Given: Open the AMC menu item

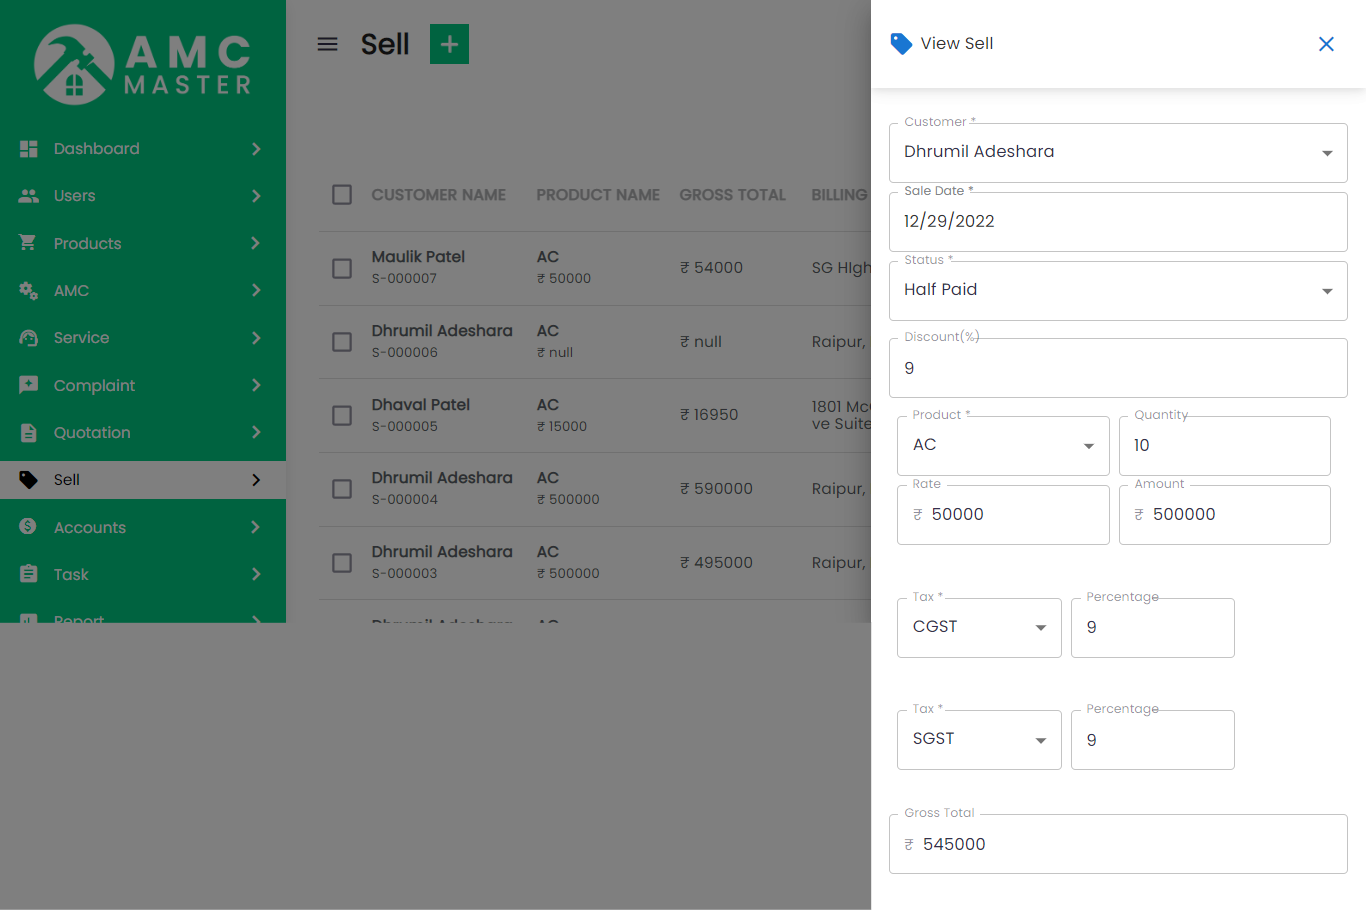Looking at the screenshot, I should tap(71, 291).
